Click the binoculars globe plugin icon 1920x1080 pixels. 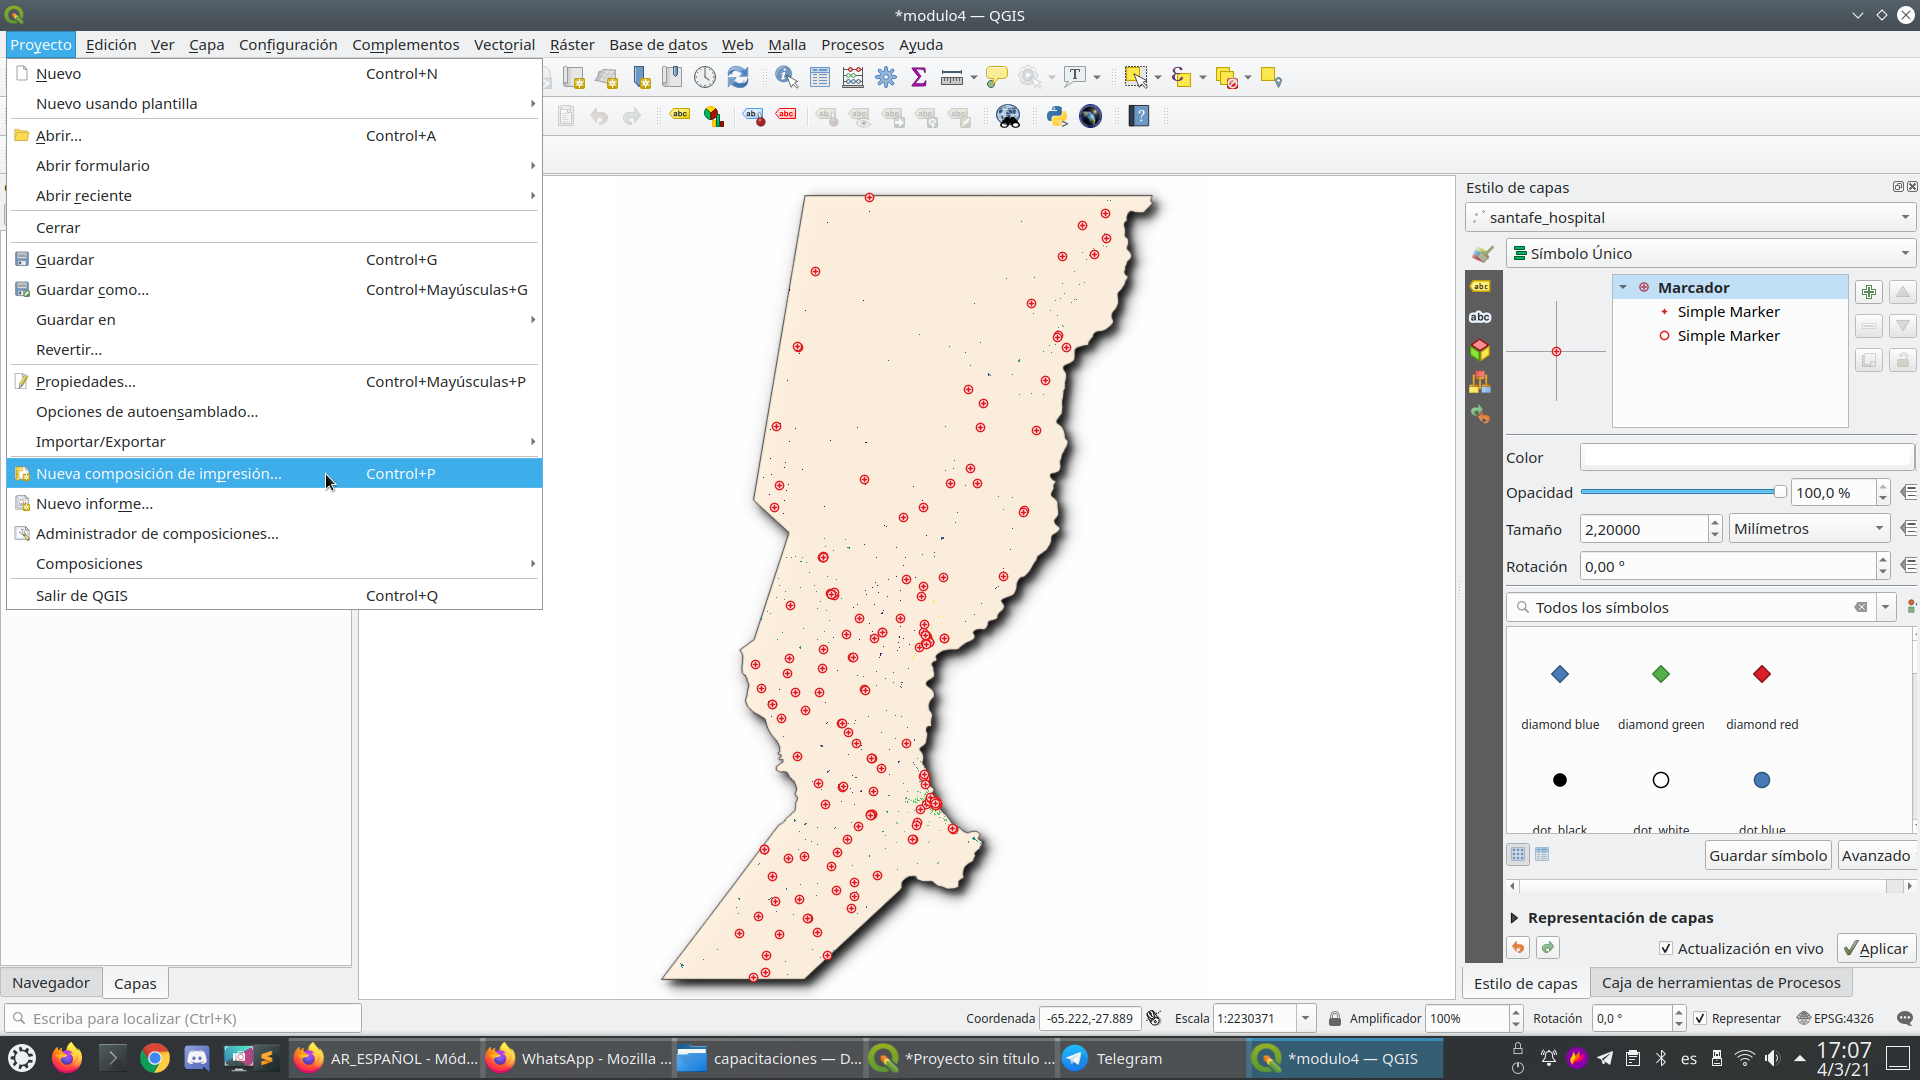click(x=1009, y=116)
